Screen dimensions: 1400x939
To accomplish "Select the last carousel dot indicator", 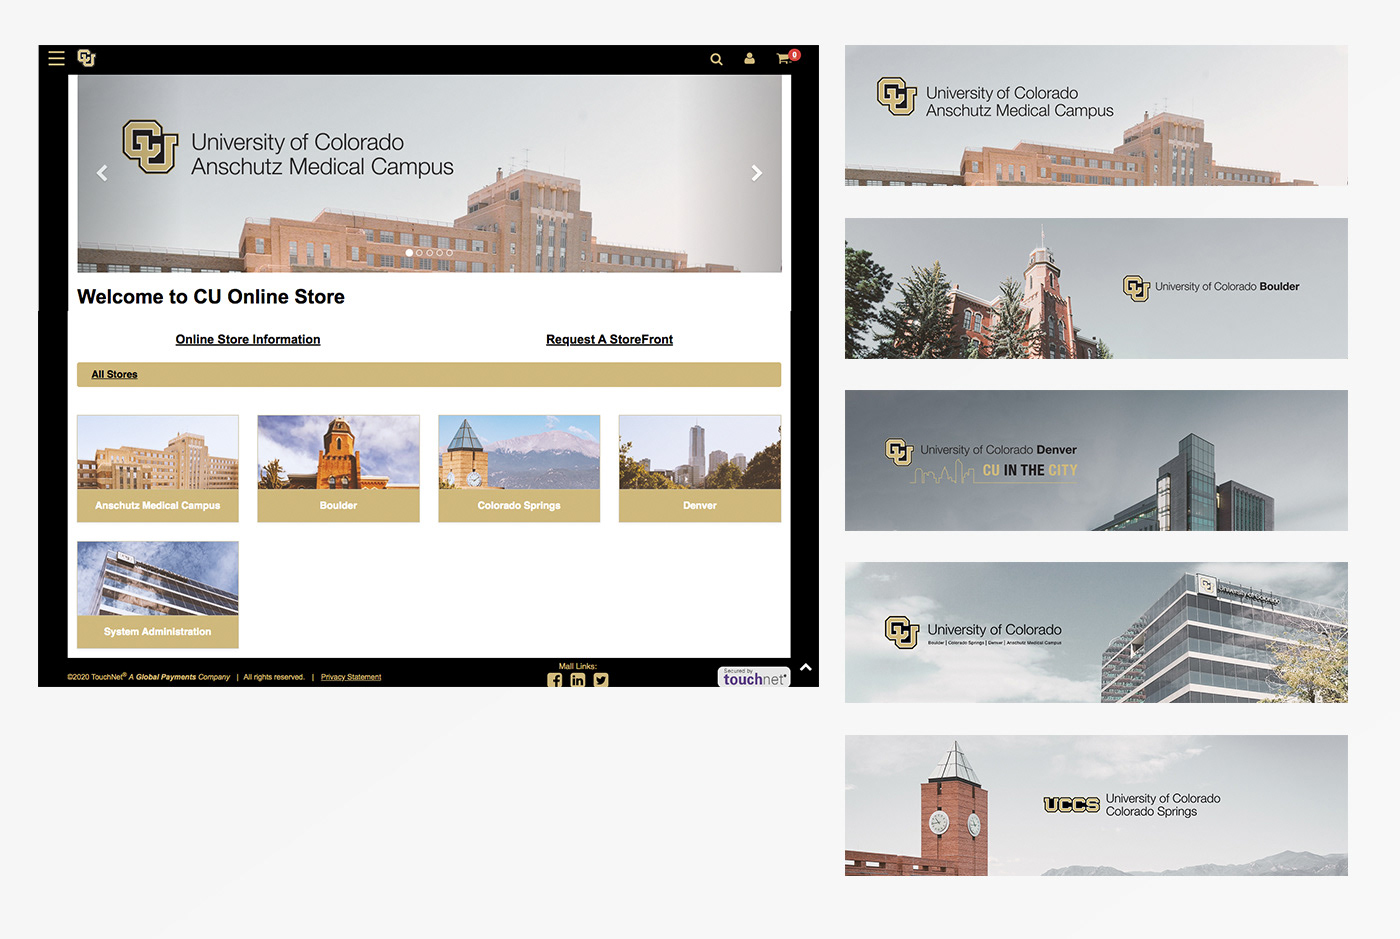I will pos(449,253).
